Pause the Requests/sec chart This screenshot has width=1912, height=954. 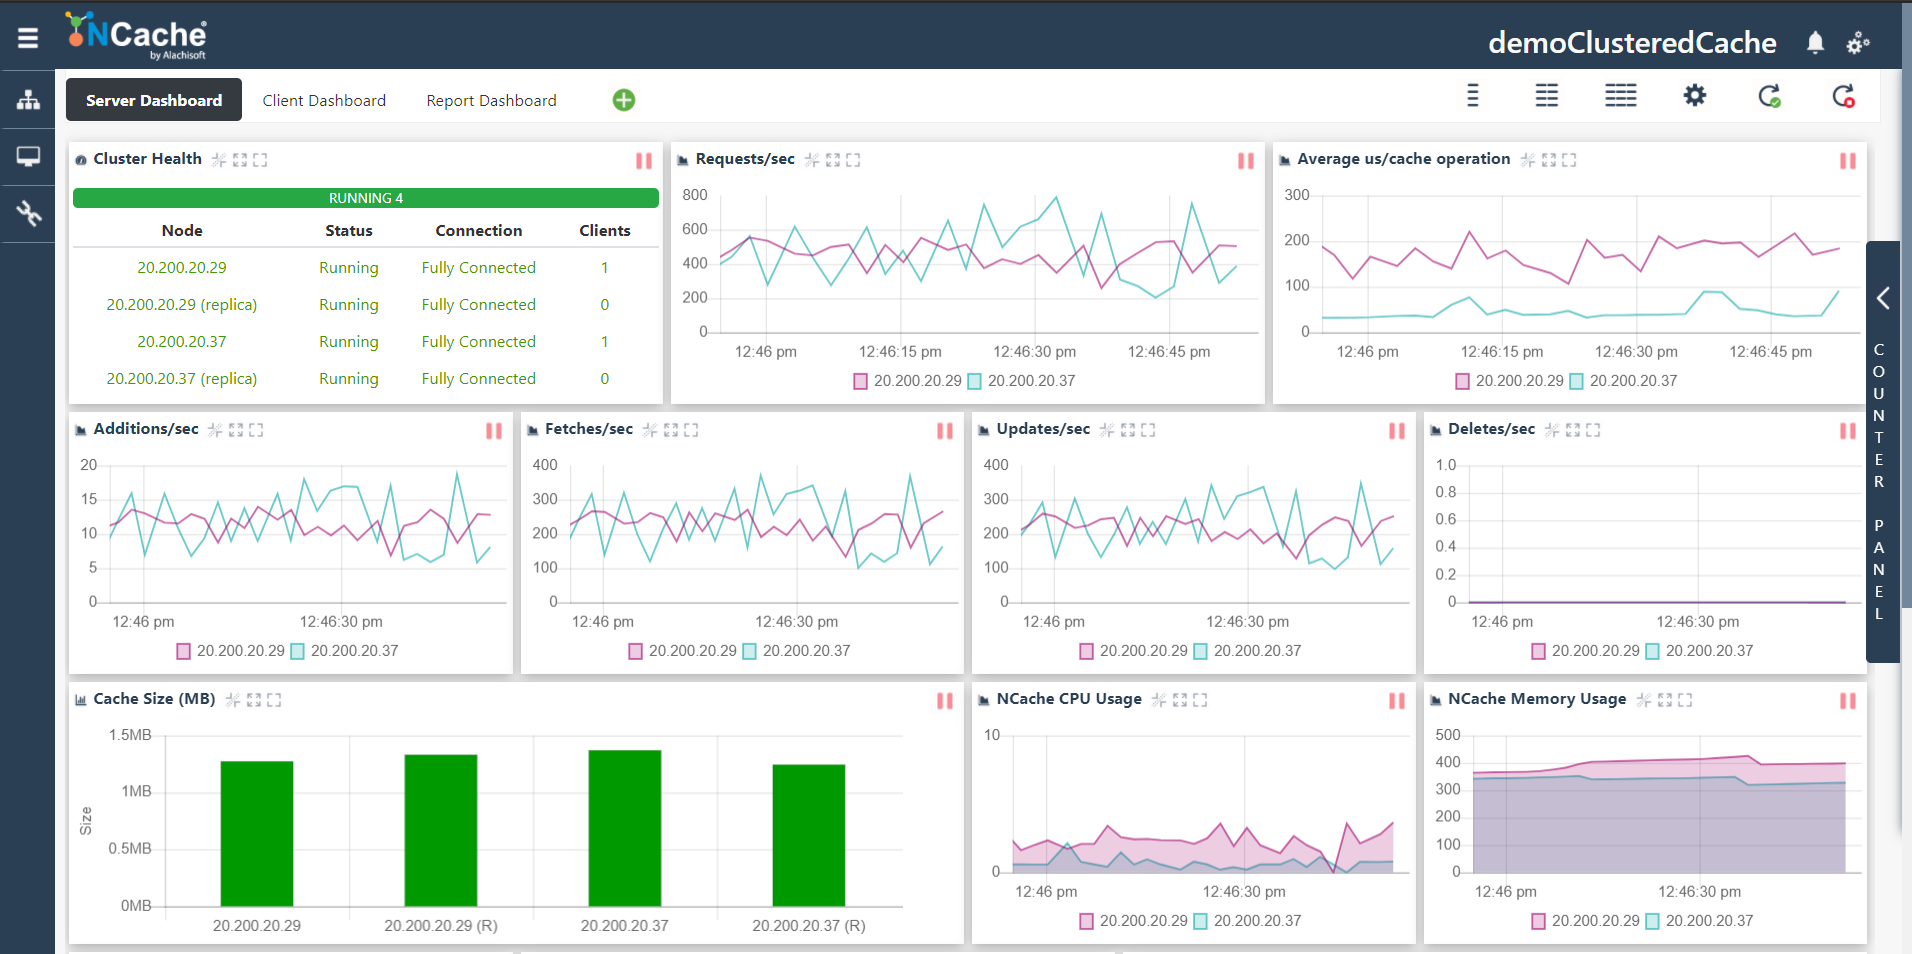(x=1246, y=161)
